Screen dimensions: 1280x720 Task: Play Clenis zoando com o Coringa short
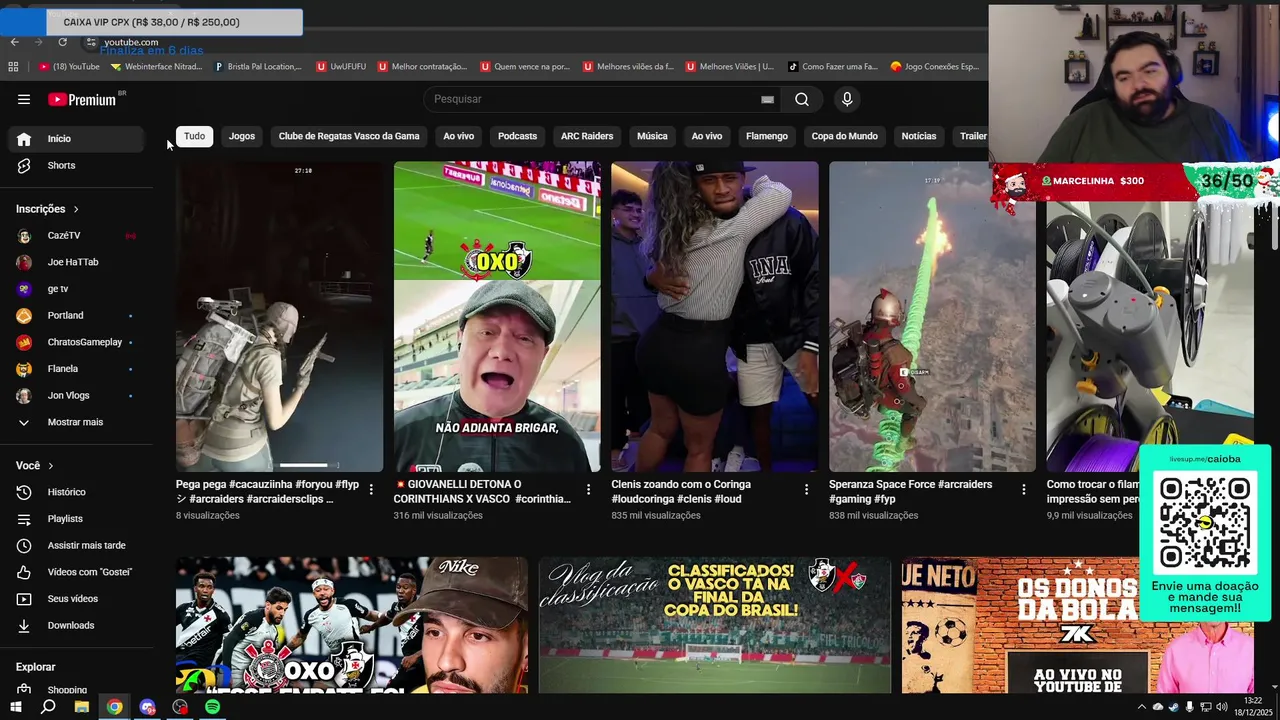714,316
